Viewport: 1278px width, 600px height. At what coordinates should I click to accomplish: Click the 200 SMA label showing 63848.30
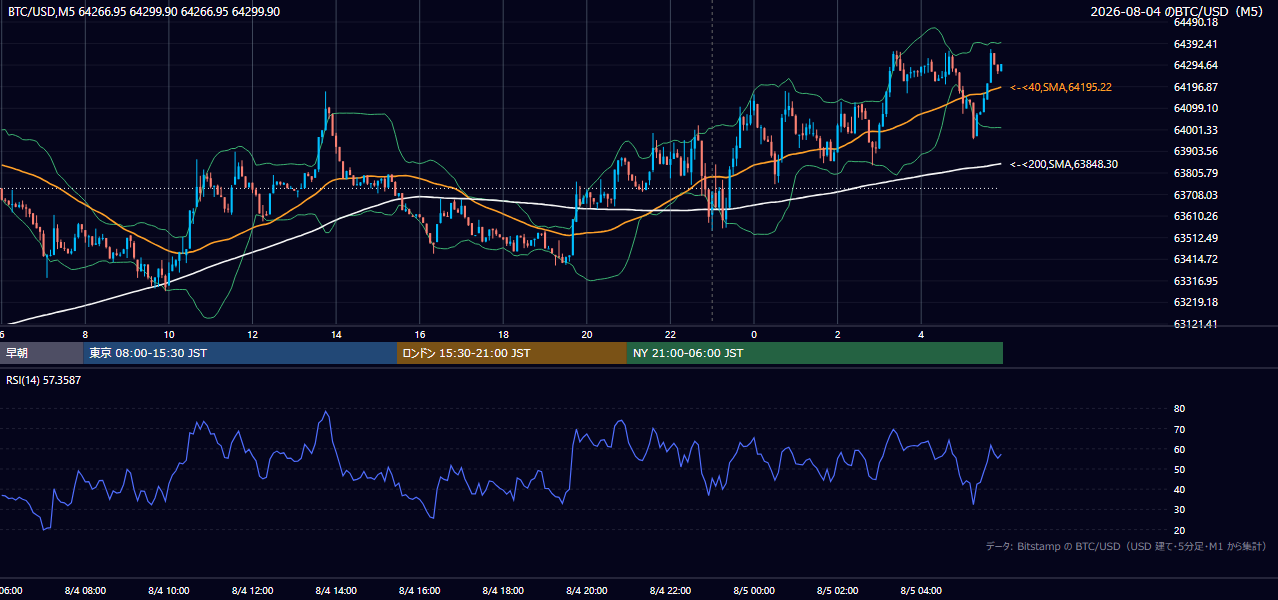pos(1064,164)
